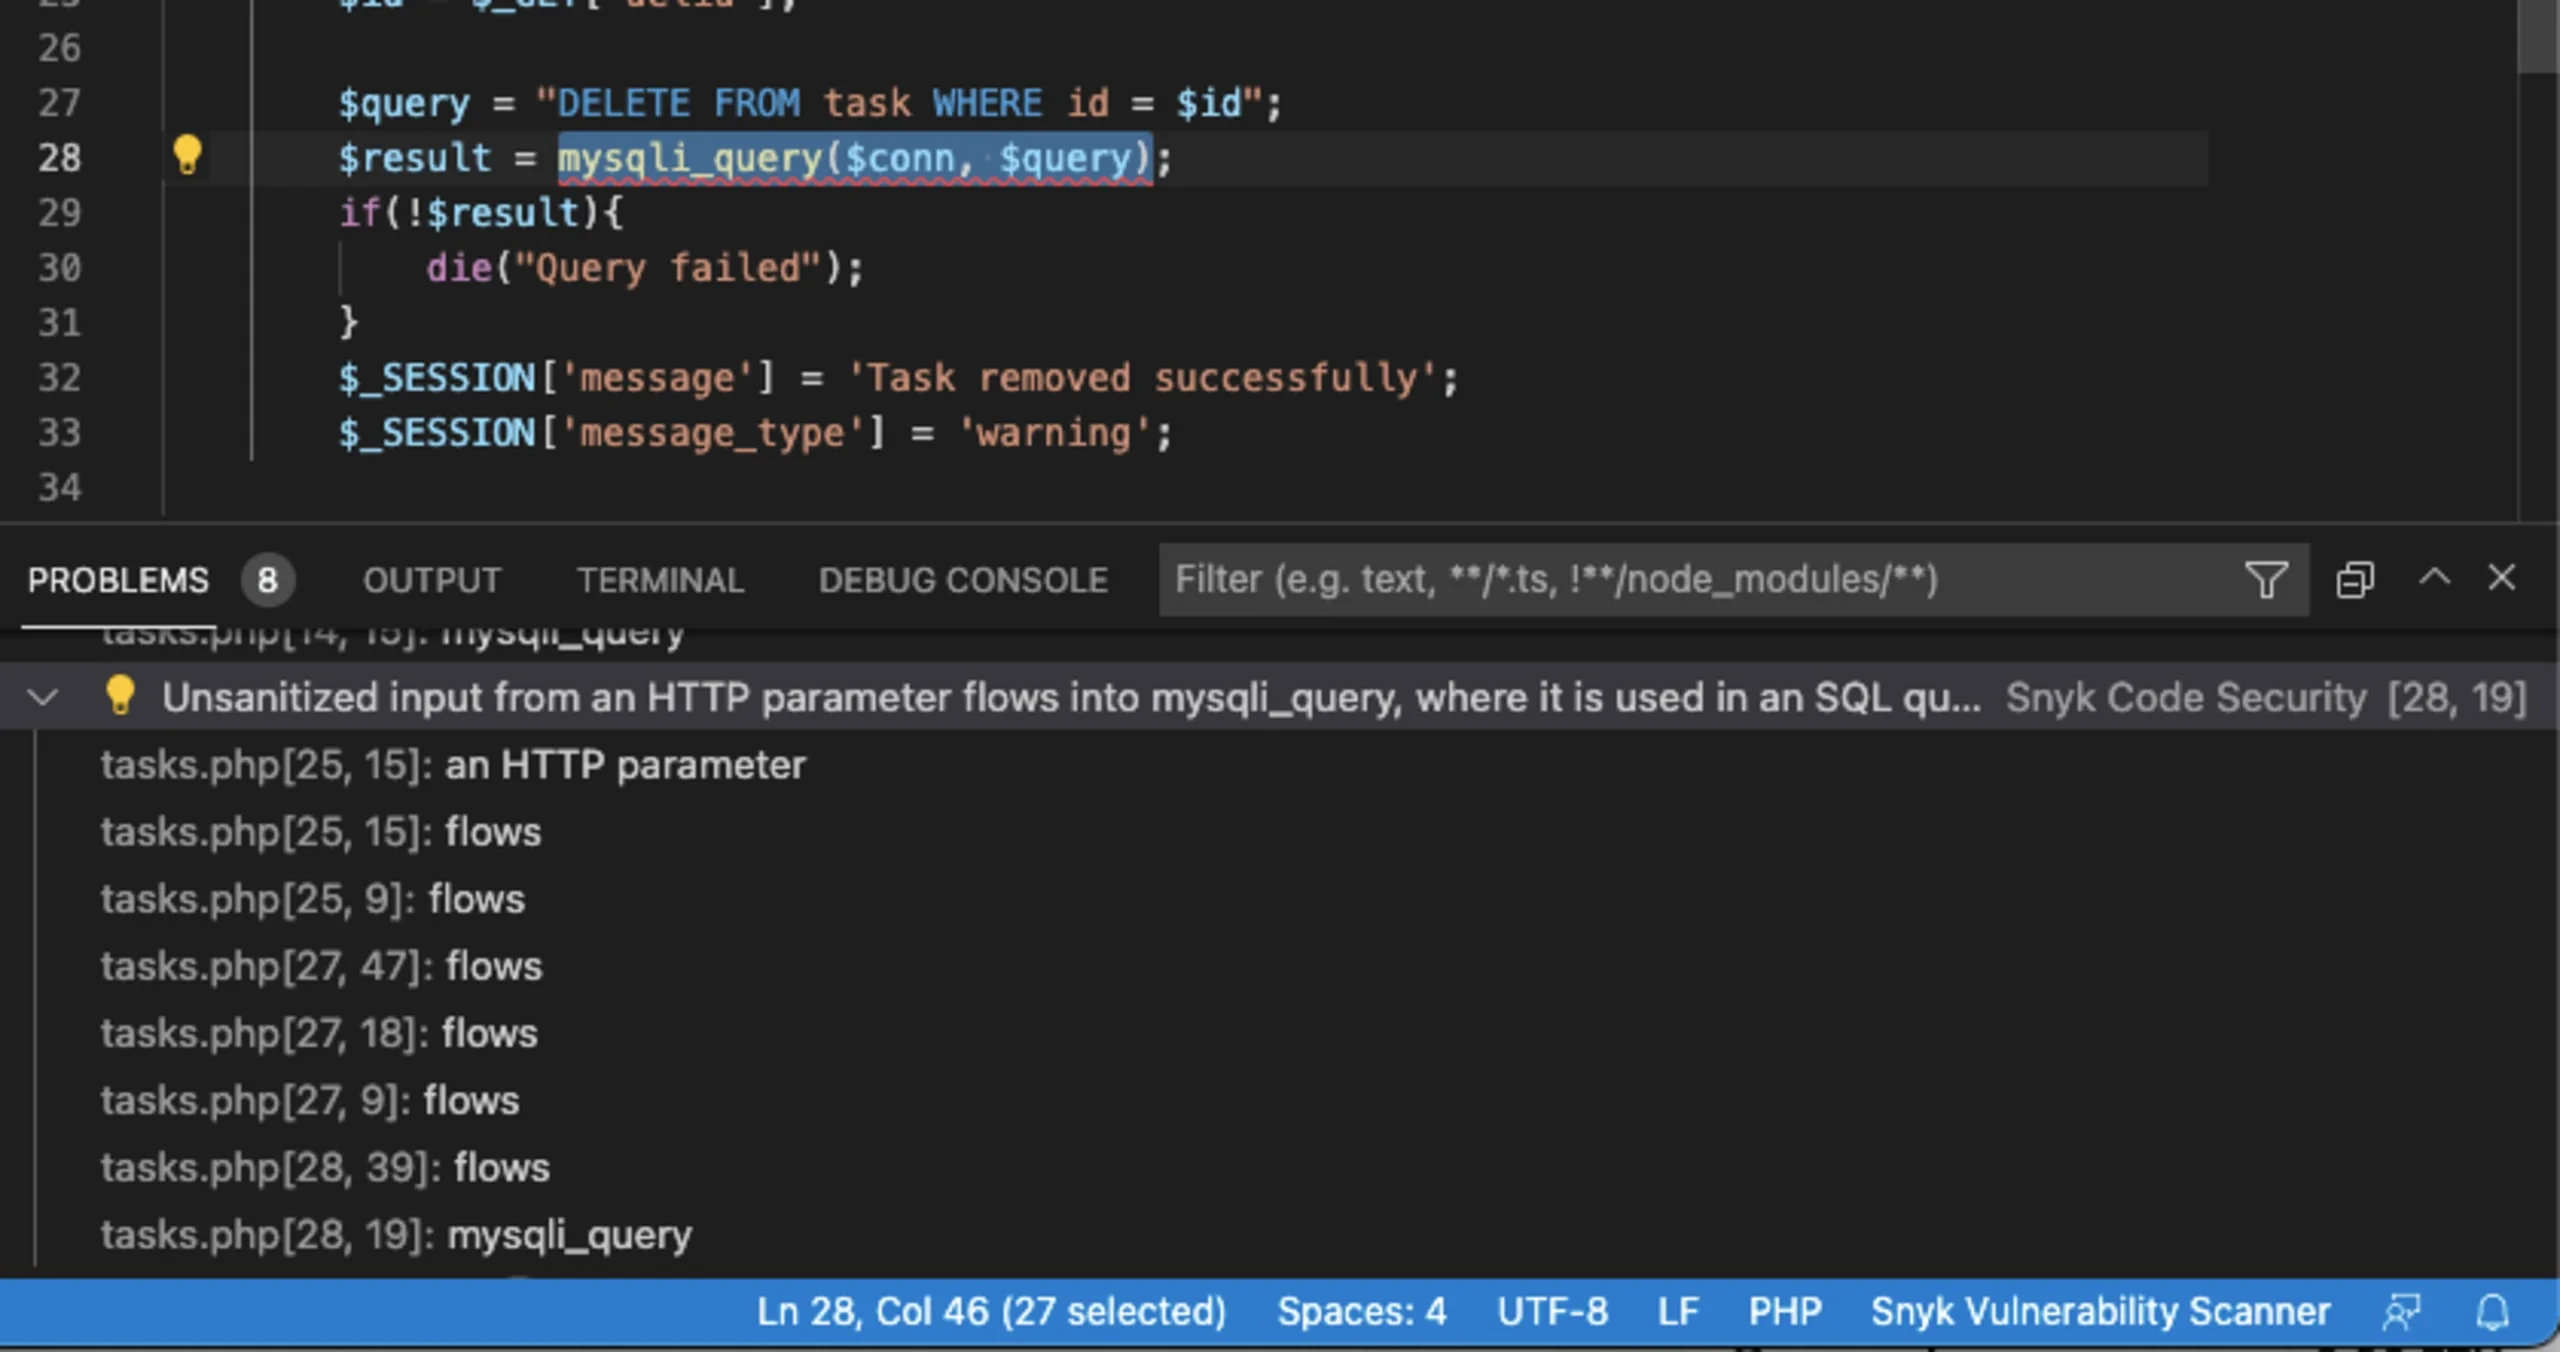Change the PHP language mode

pyautogui.click(x=1786, y=1311)
